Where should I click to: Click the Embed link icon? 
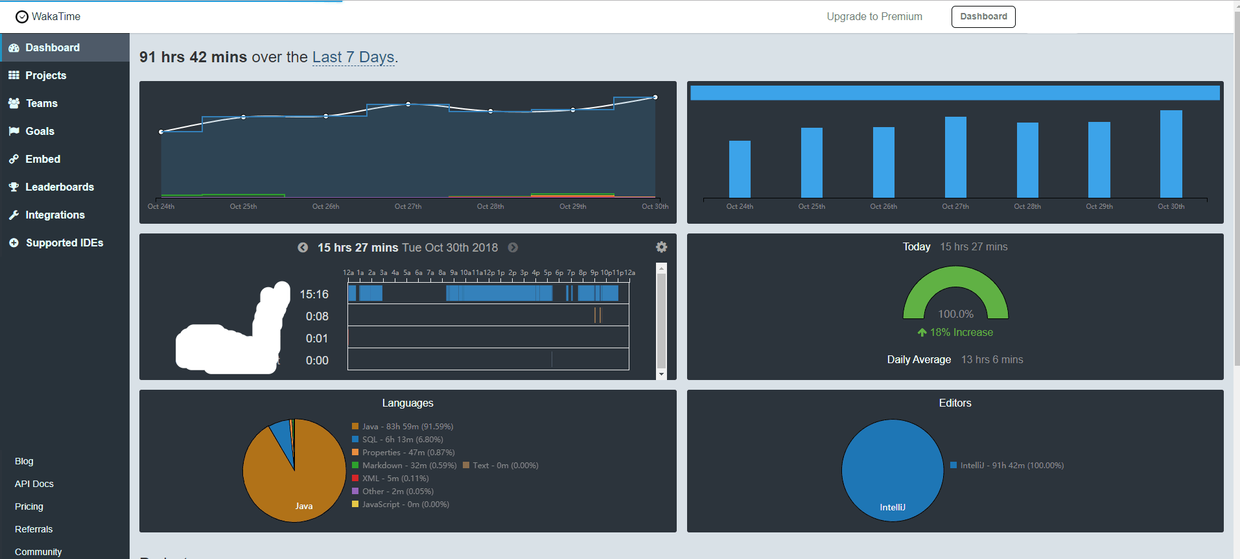14,159
